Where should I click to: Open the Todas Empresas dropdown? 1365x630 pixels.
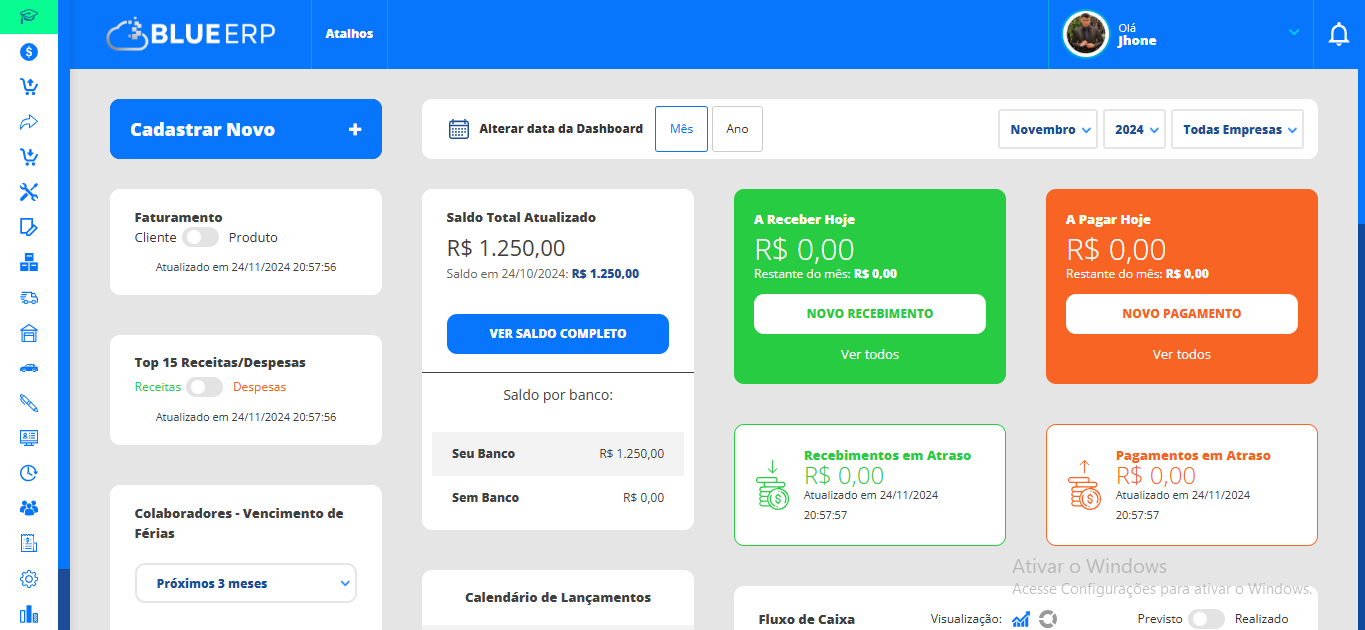click(x=1237, y=130)
